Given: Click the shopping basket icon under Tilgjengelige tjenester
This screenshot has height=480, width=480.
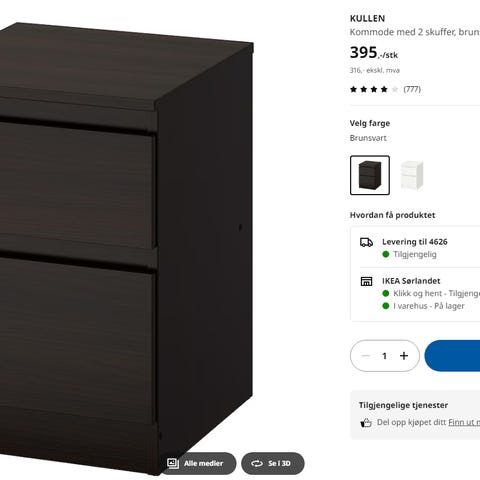Looking at the screenshot, I should 366,423.
